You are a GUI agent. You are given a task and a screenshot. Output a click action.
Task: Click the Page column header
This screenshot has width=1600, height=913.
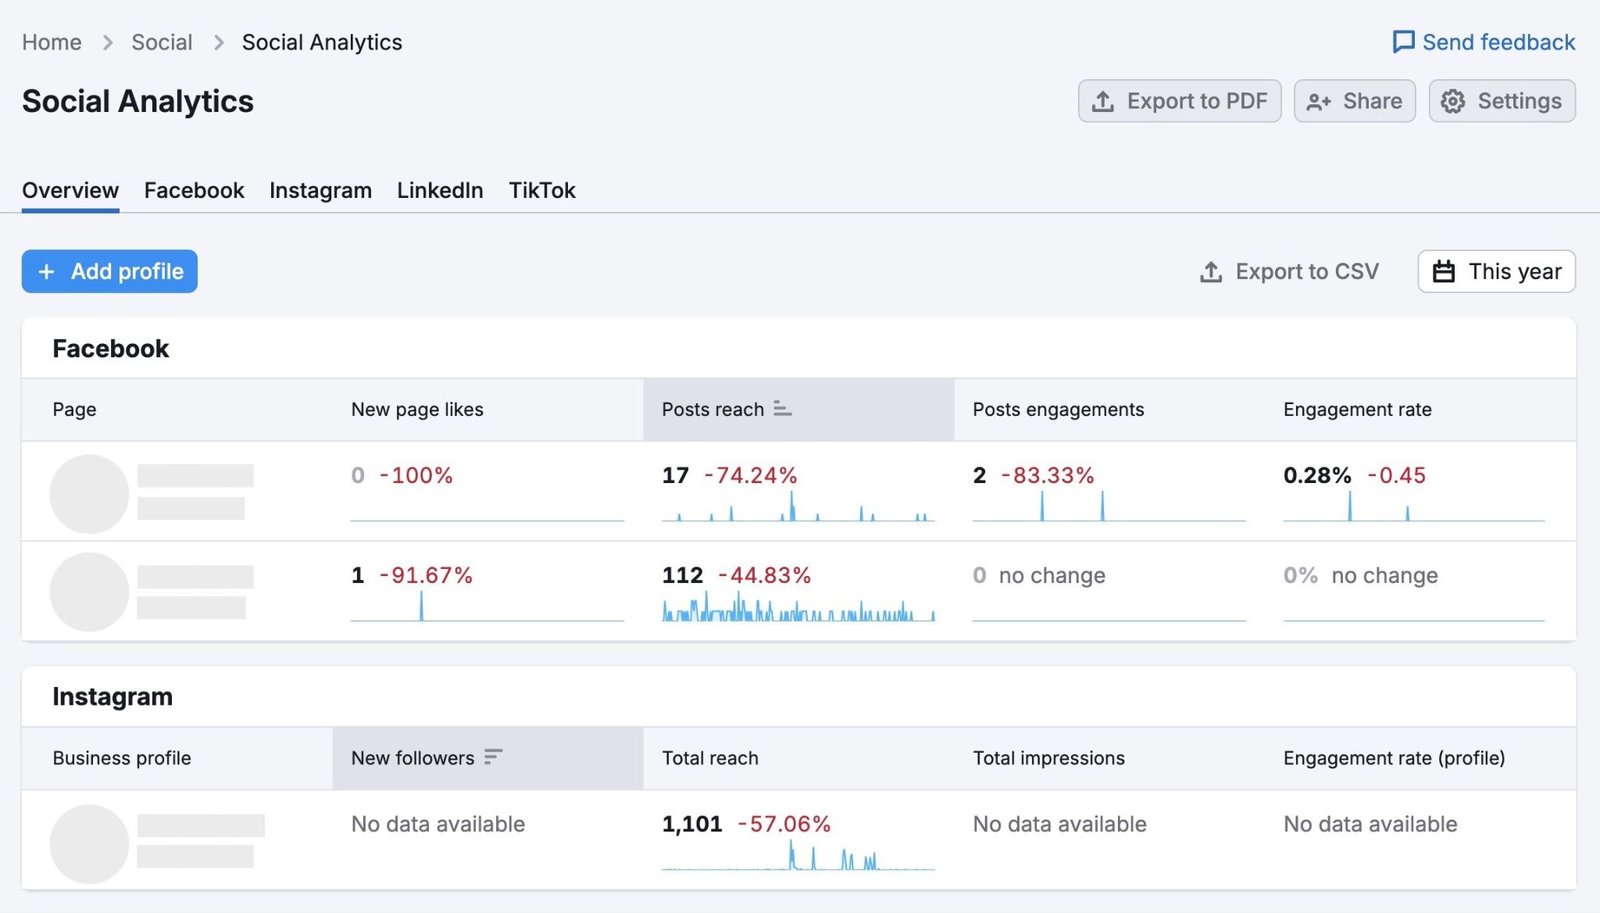click(75, 409)
